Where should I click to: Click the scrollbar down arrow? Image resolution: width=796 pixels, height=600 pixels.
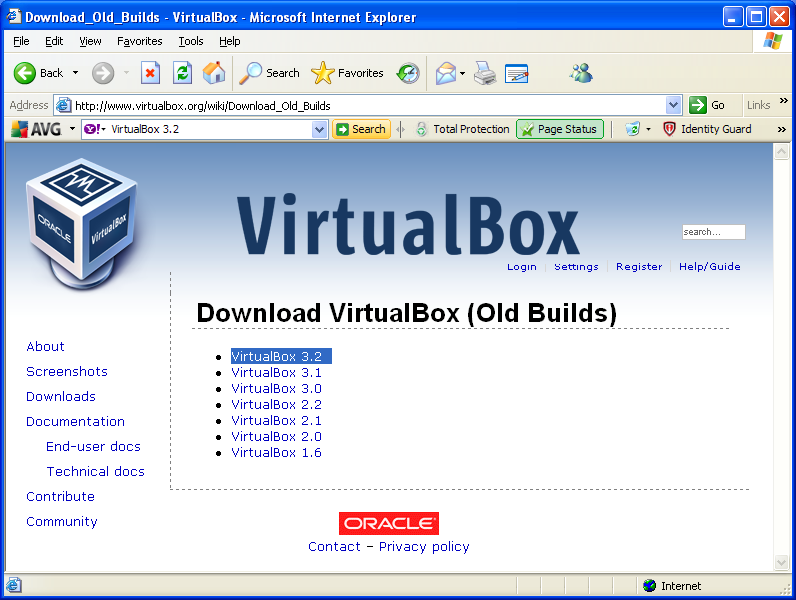click(x=781, y=561)
